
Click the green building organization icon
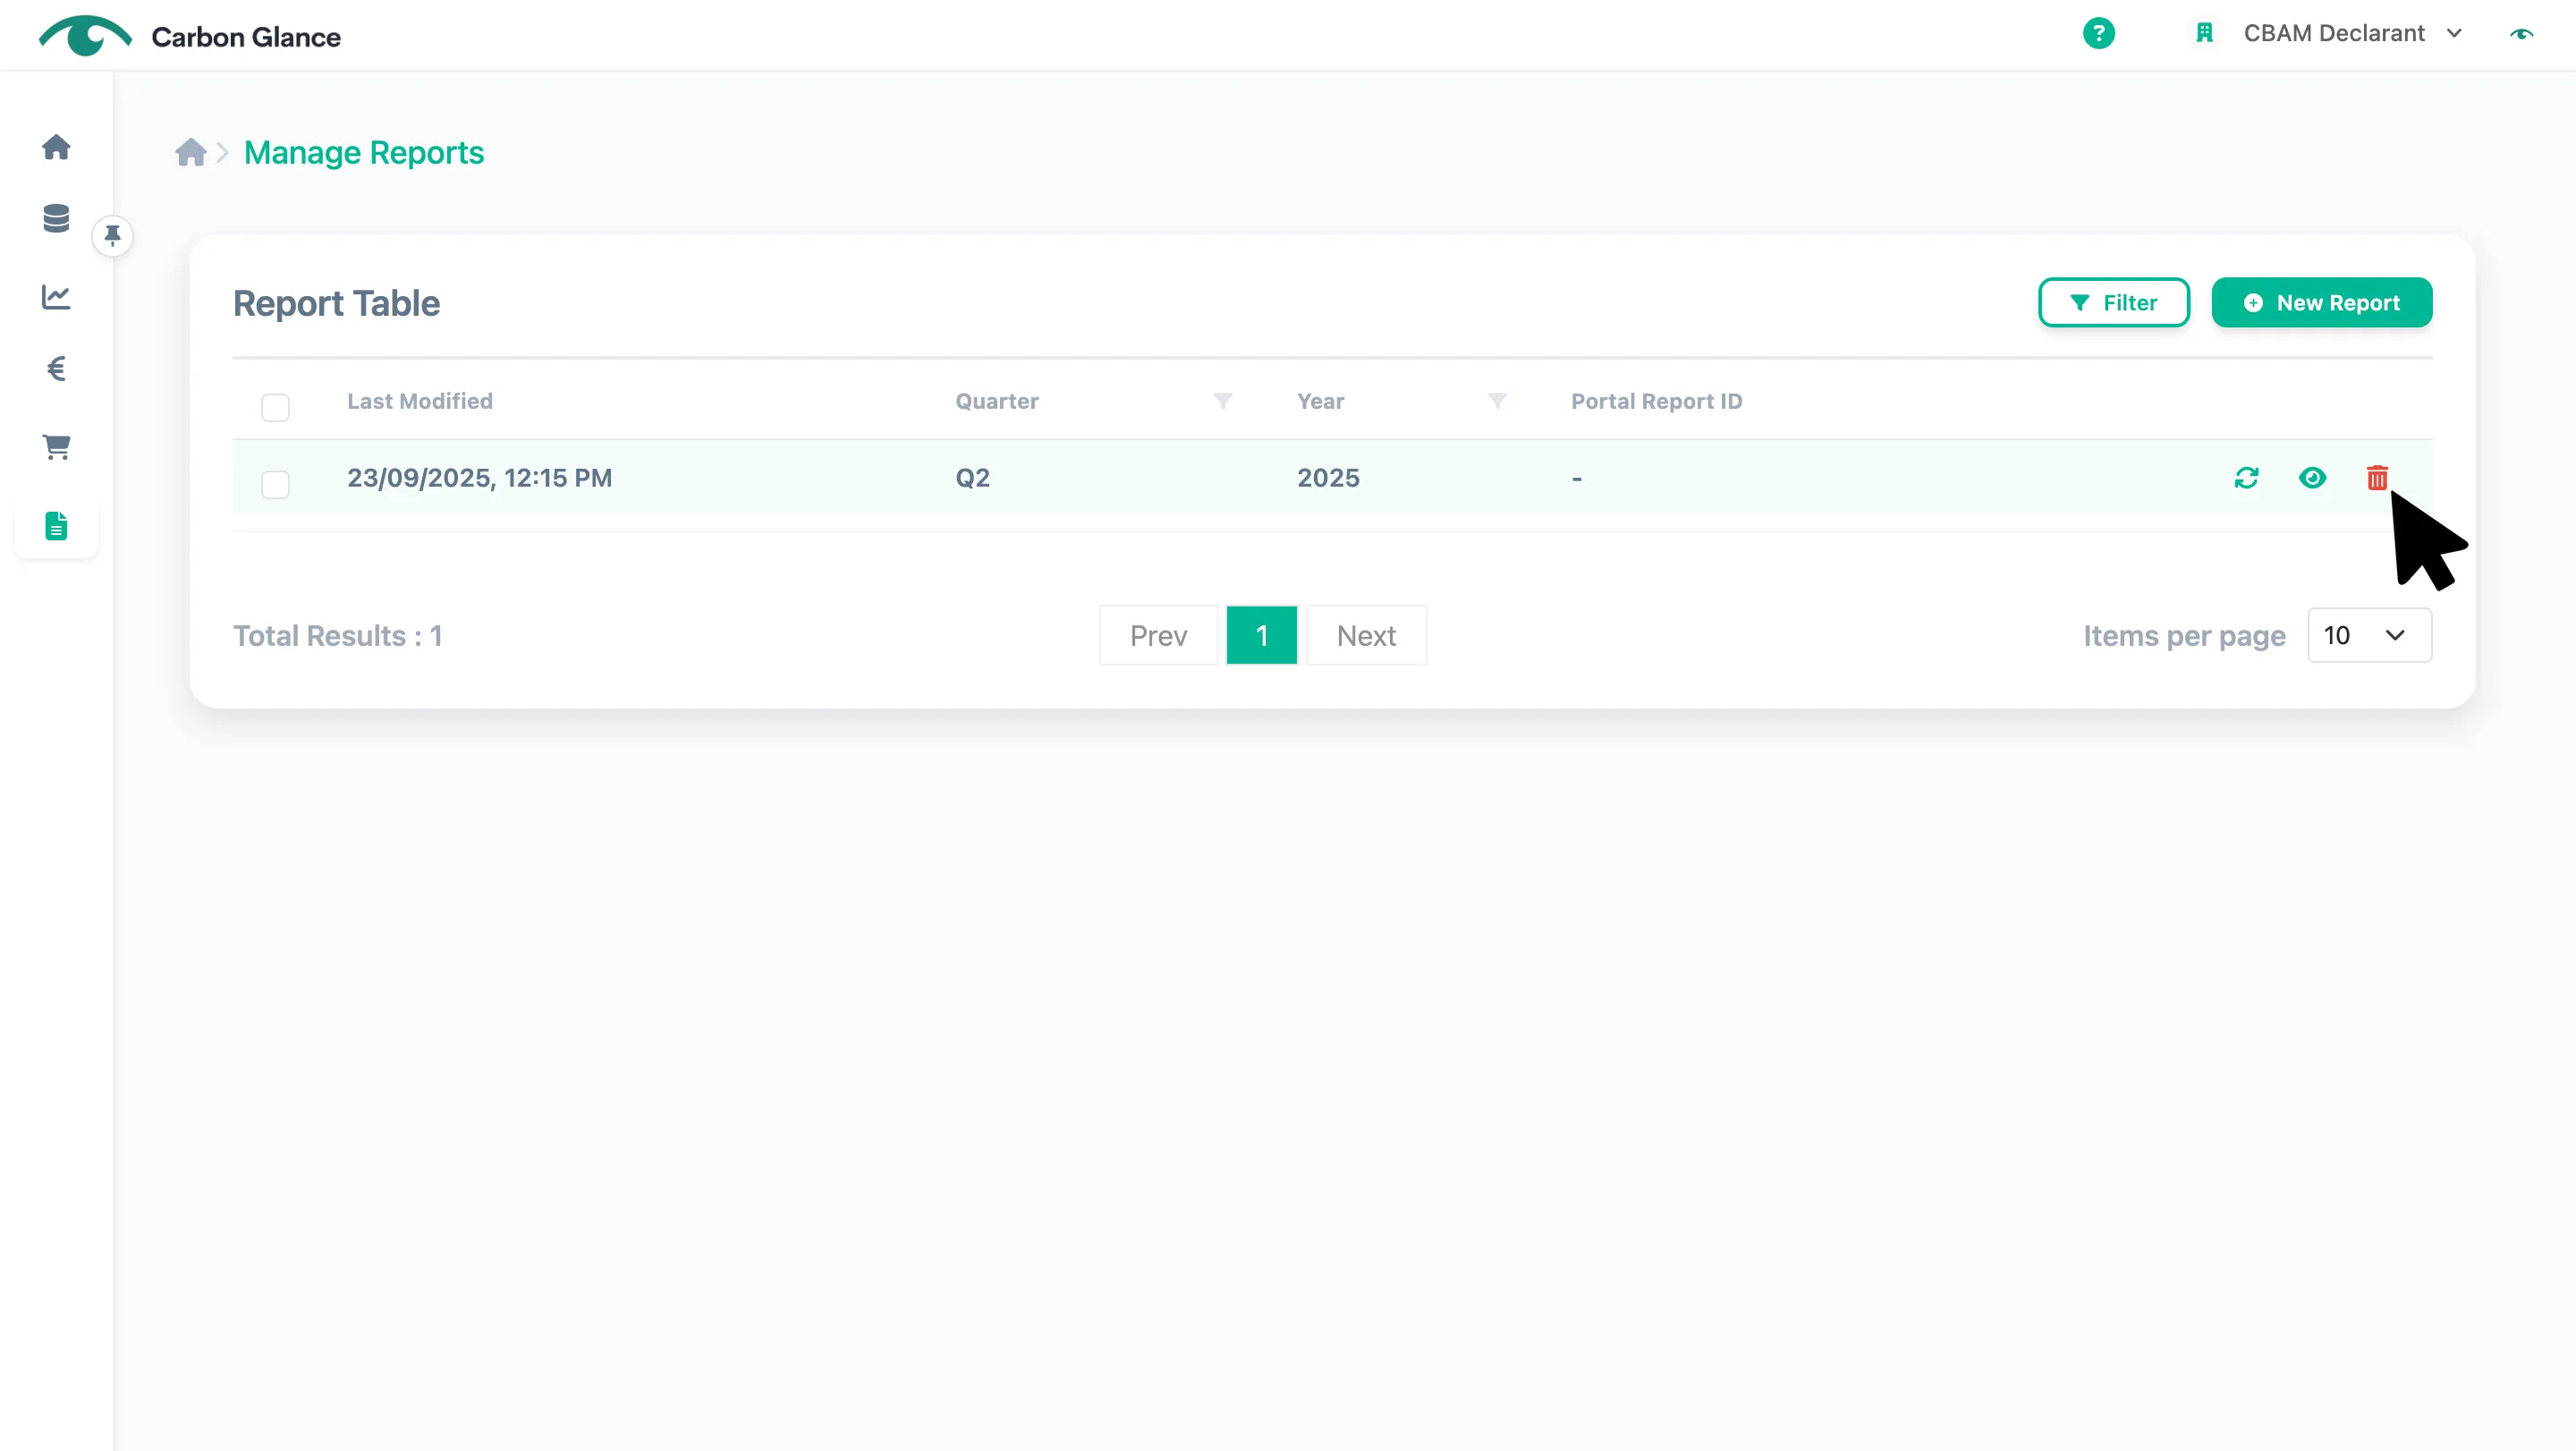(2204, 33)
